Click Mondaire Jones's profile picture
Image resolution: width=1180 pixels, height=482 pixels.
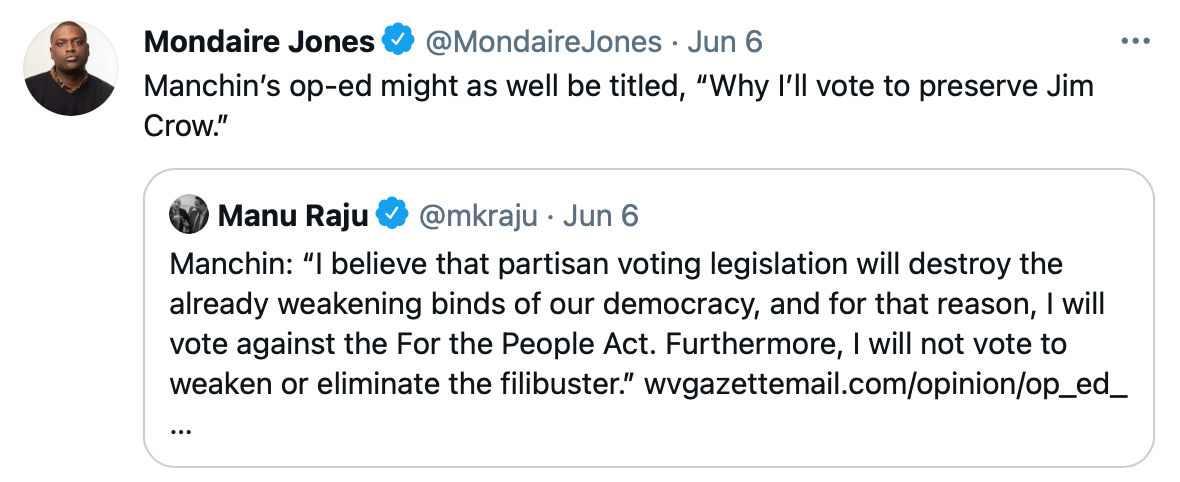70,69
